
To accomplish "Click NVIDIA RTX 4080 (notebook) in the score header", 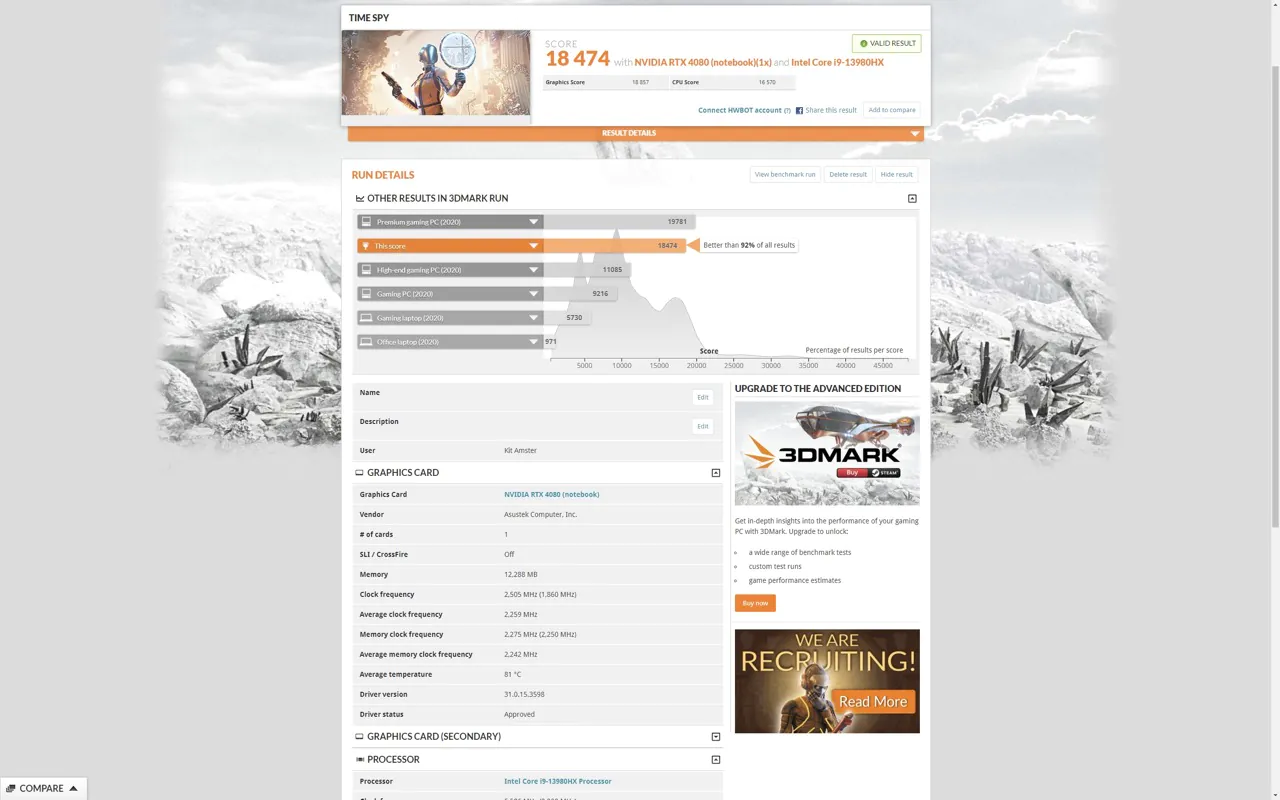I will (703, 62).
